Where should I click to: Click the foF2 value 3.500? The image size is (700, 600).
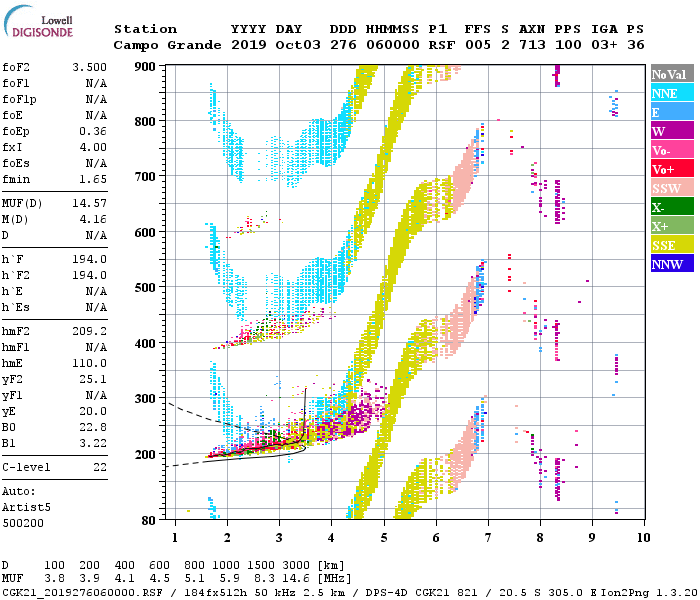click(x=89, y=69)
